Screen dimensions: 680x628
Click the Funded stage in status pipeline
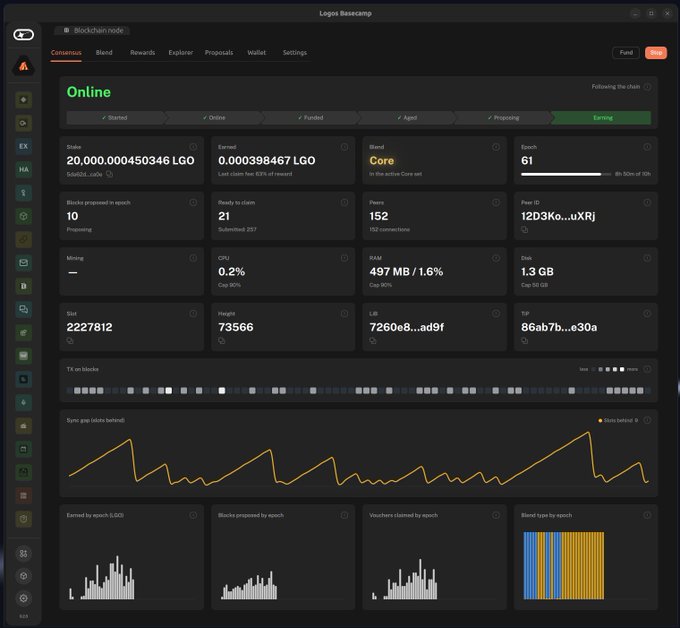pyautogui.click(x=311, y=118)
